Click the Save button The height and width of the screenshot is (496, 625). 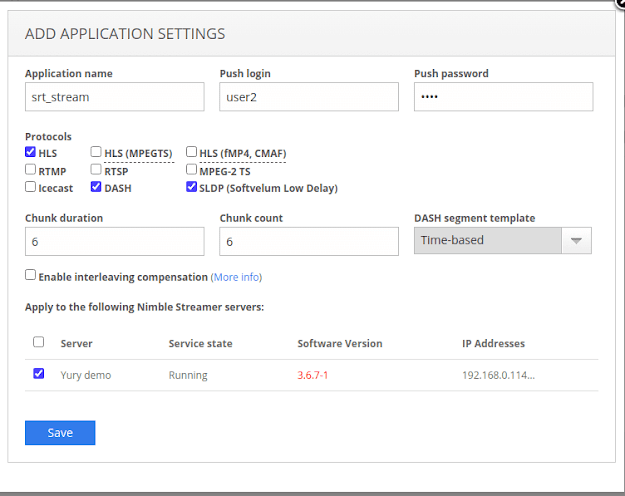click(x=60, y=432)
